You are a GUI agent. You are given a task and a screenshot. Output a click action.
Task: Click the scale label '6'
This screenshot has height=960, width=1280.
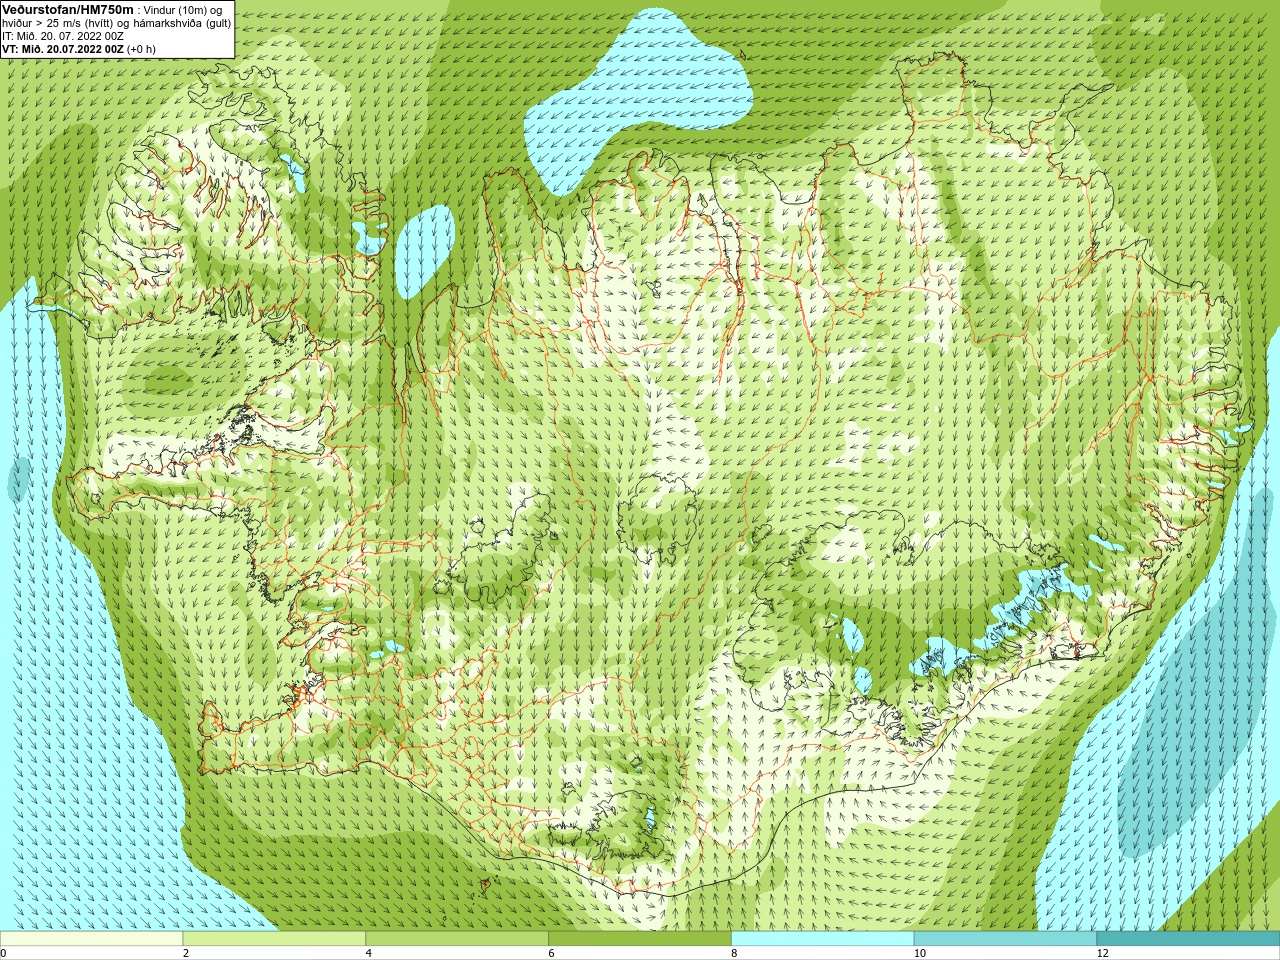[551, 953]
